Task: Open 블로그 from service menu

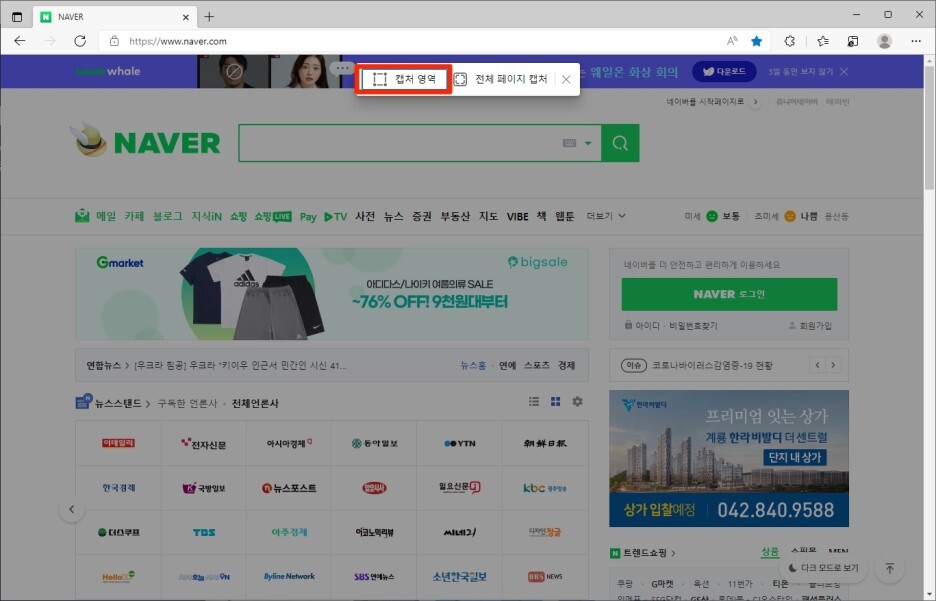Action: tap(168, 216)
